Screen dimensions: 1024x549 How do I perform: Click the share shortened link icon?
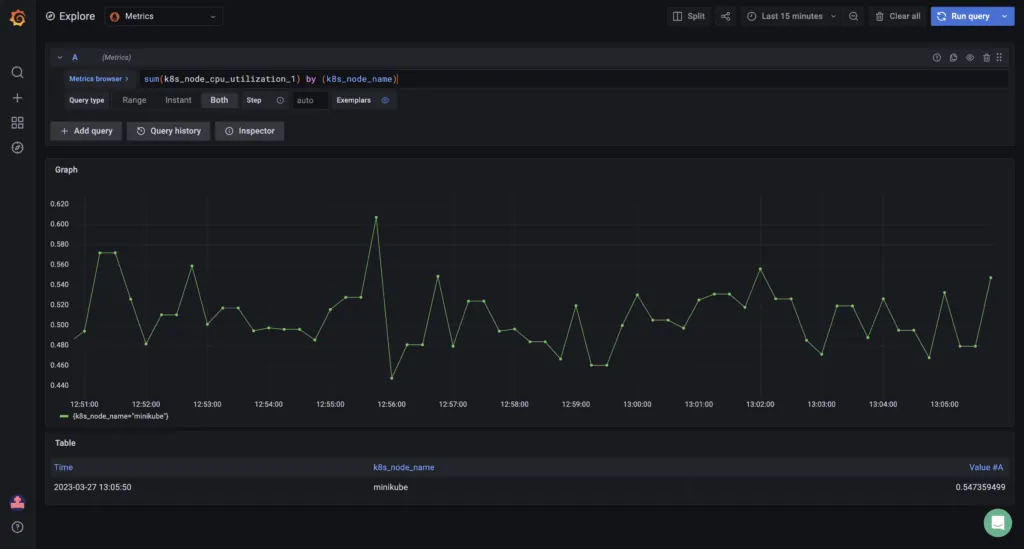click(x=726, y=16)
